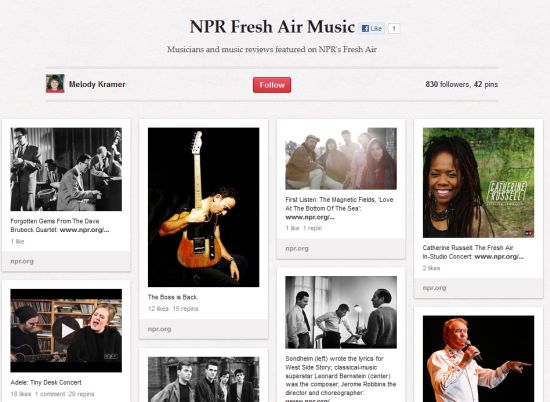
Task: Open the www.npr.org link in Catherine Russell caption
Action: [x=499, y=256]
